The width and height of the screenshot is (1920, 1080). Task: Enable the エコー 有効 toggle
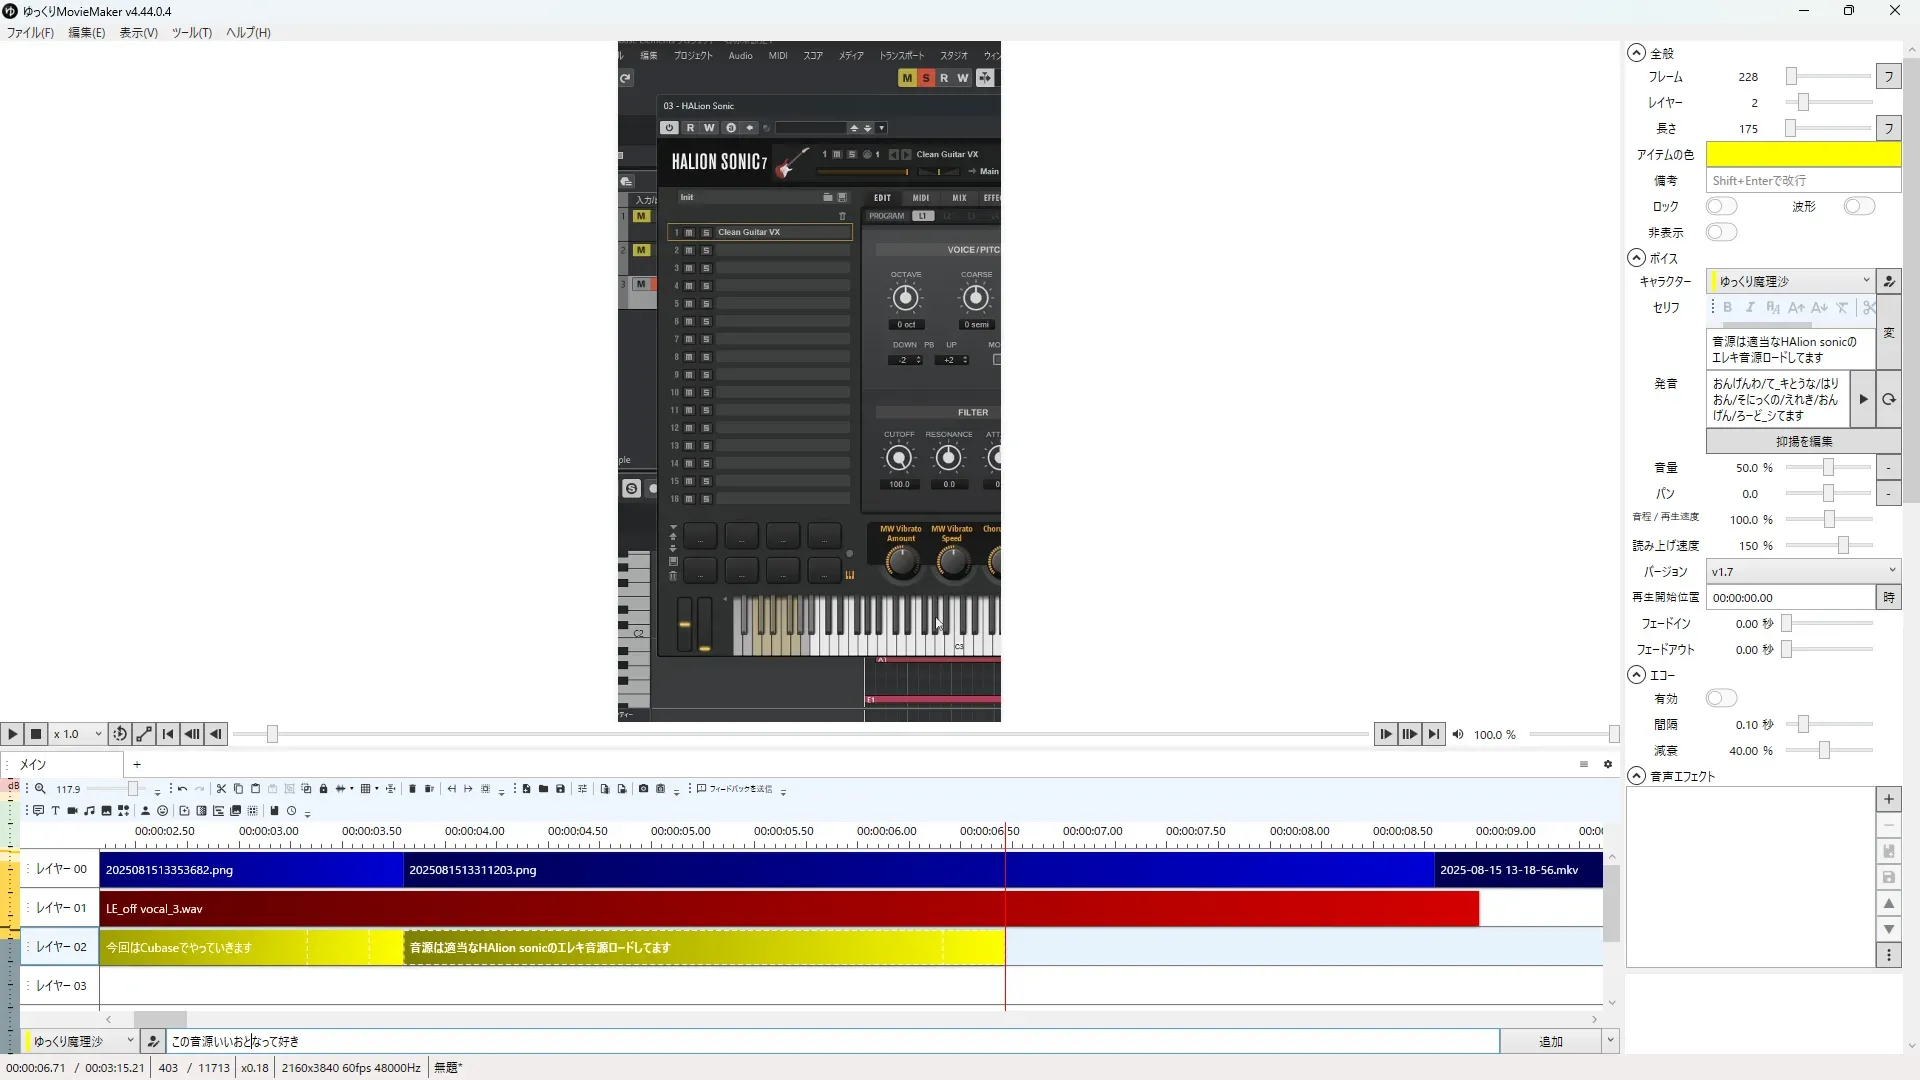[1721, 699]
